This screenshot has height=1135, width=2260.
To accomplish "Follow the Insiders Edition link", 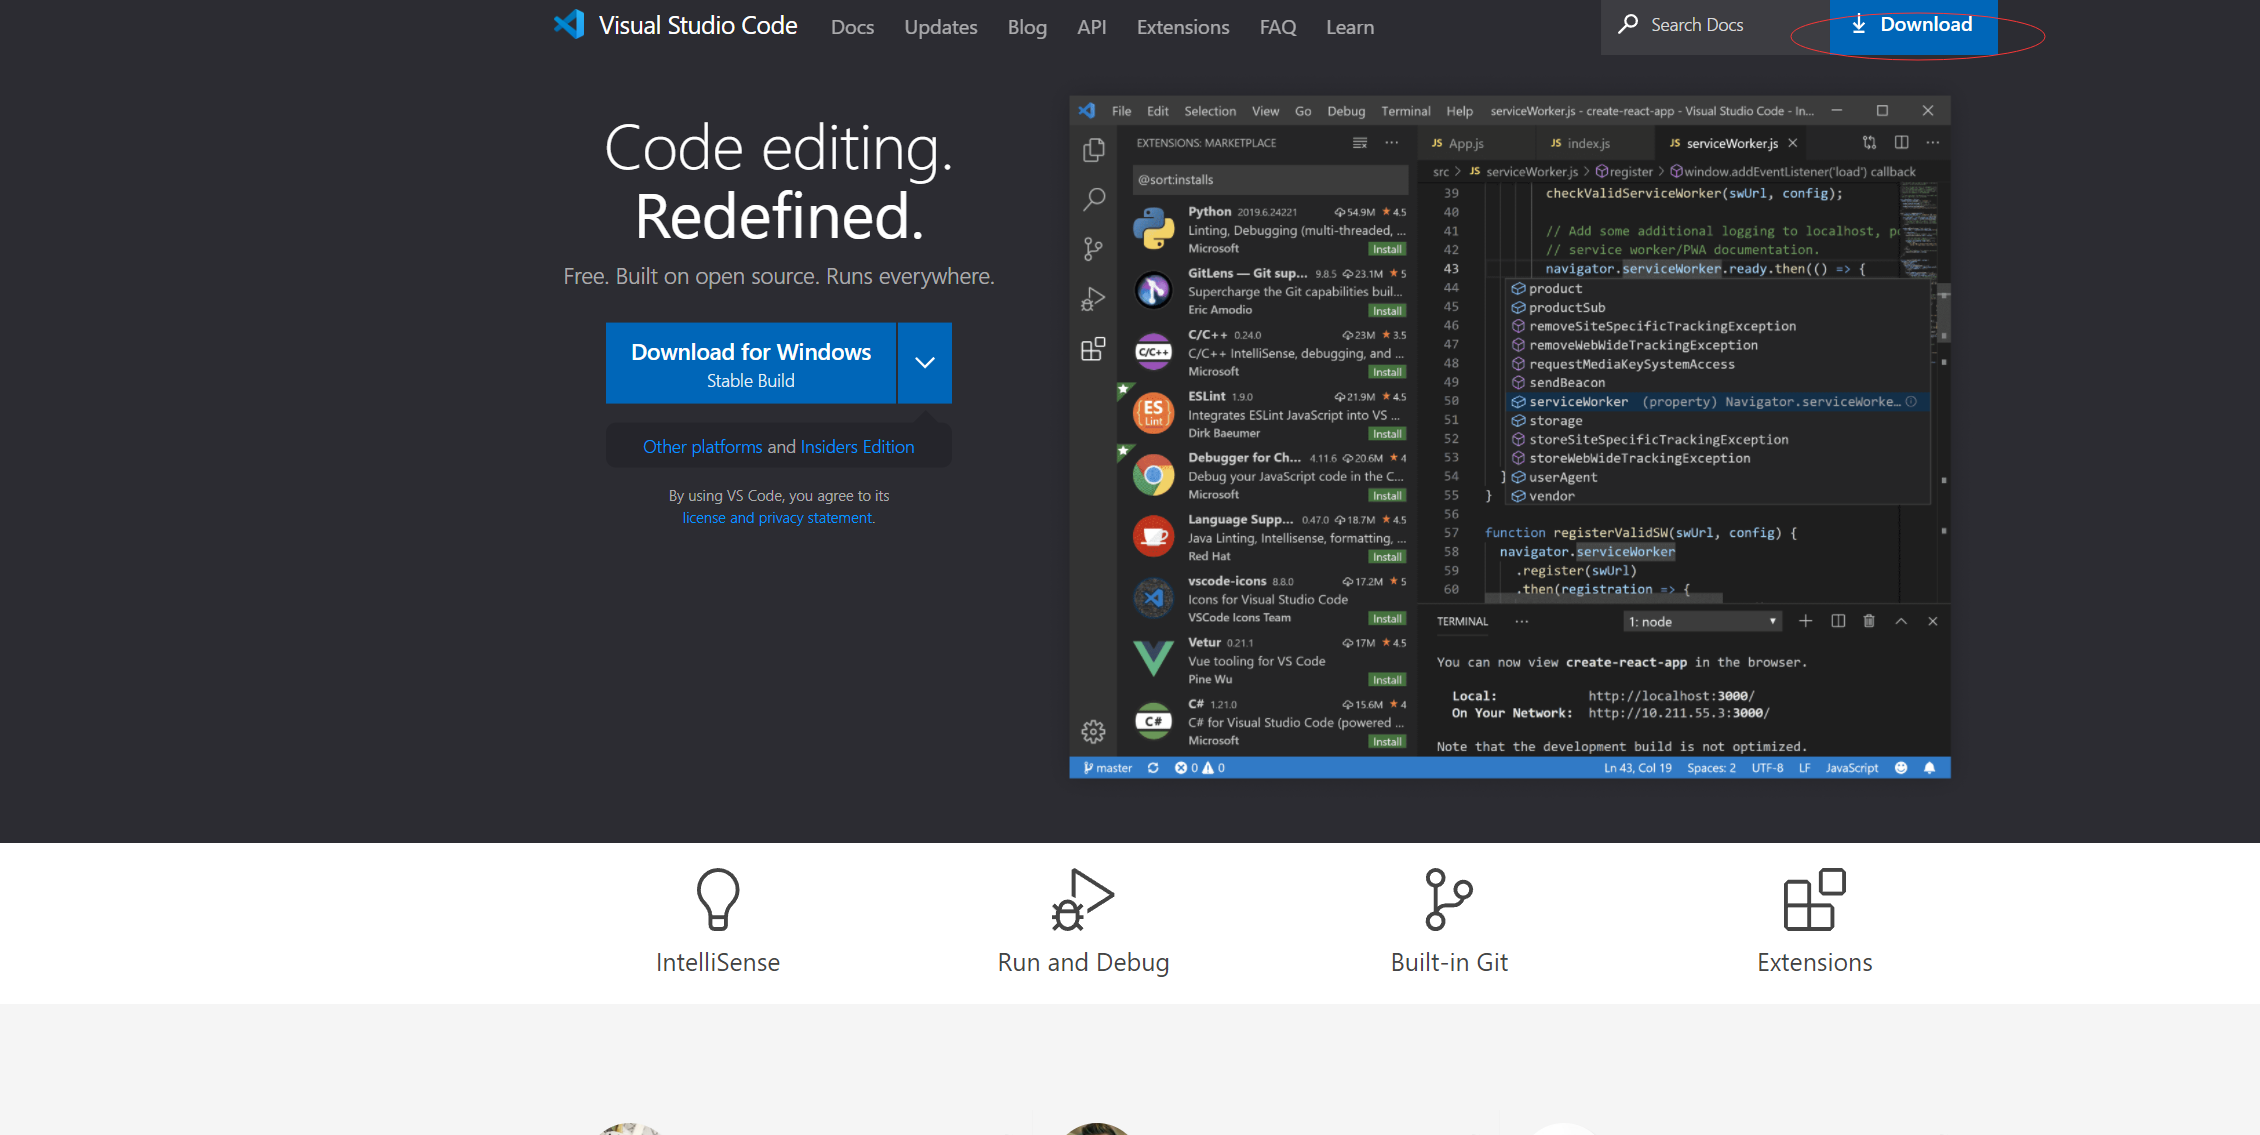I will (x=857, y=447).
